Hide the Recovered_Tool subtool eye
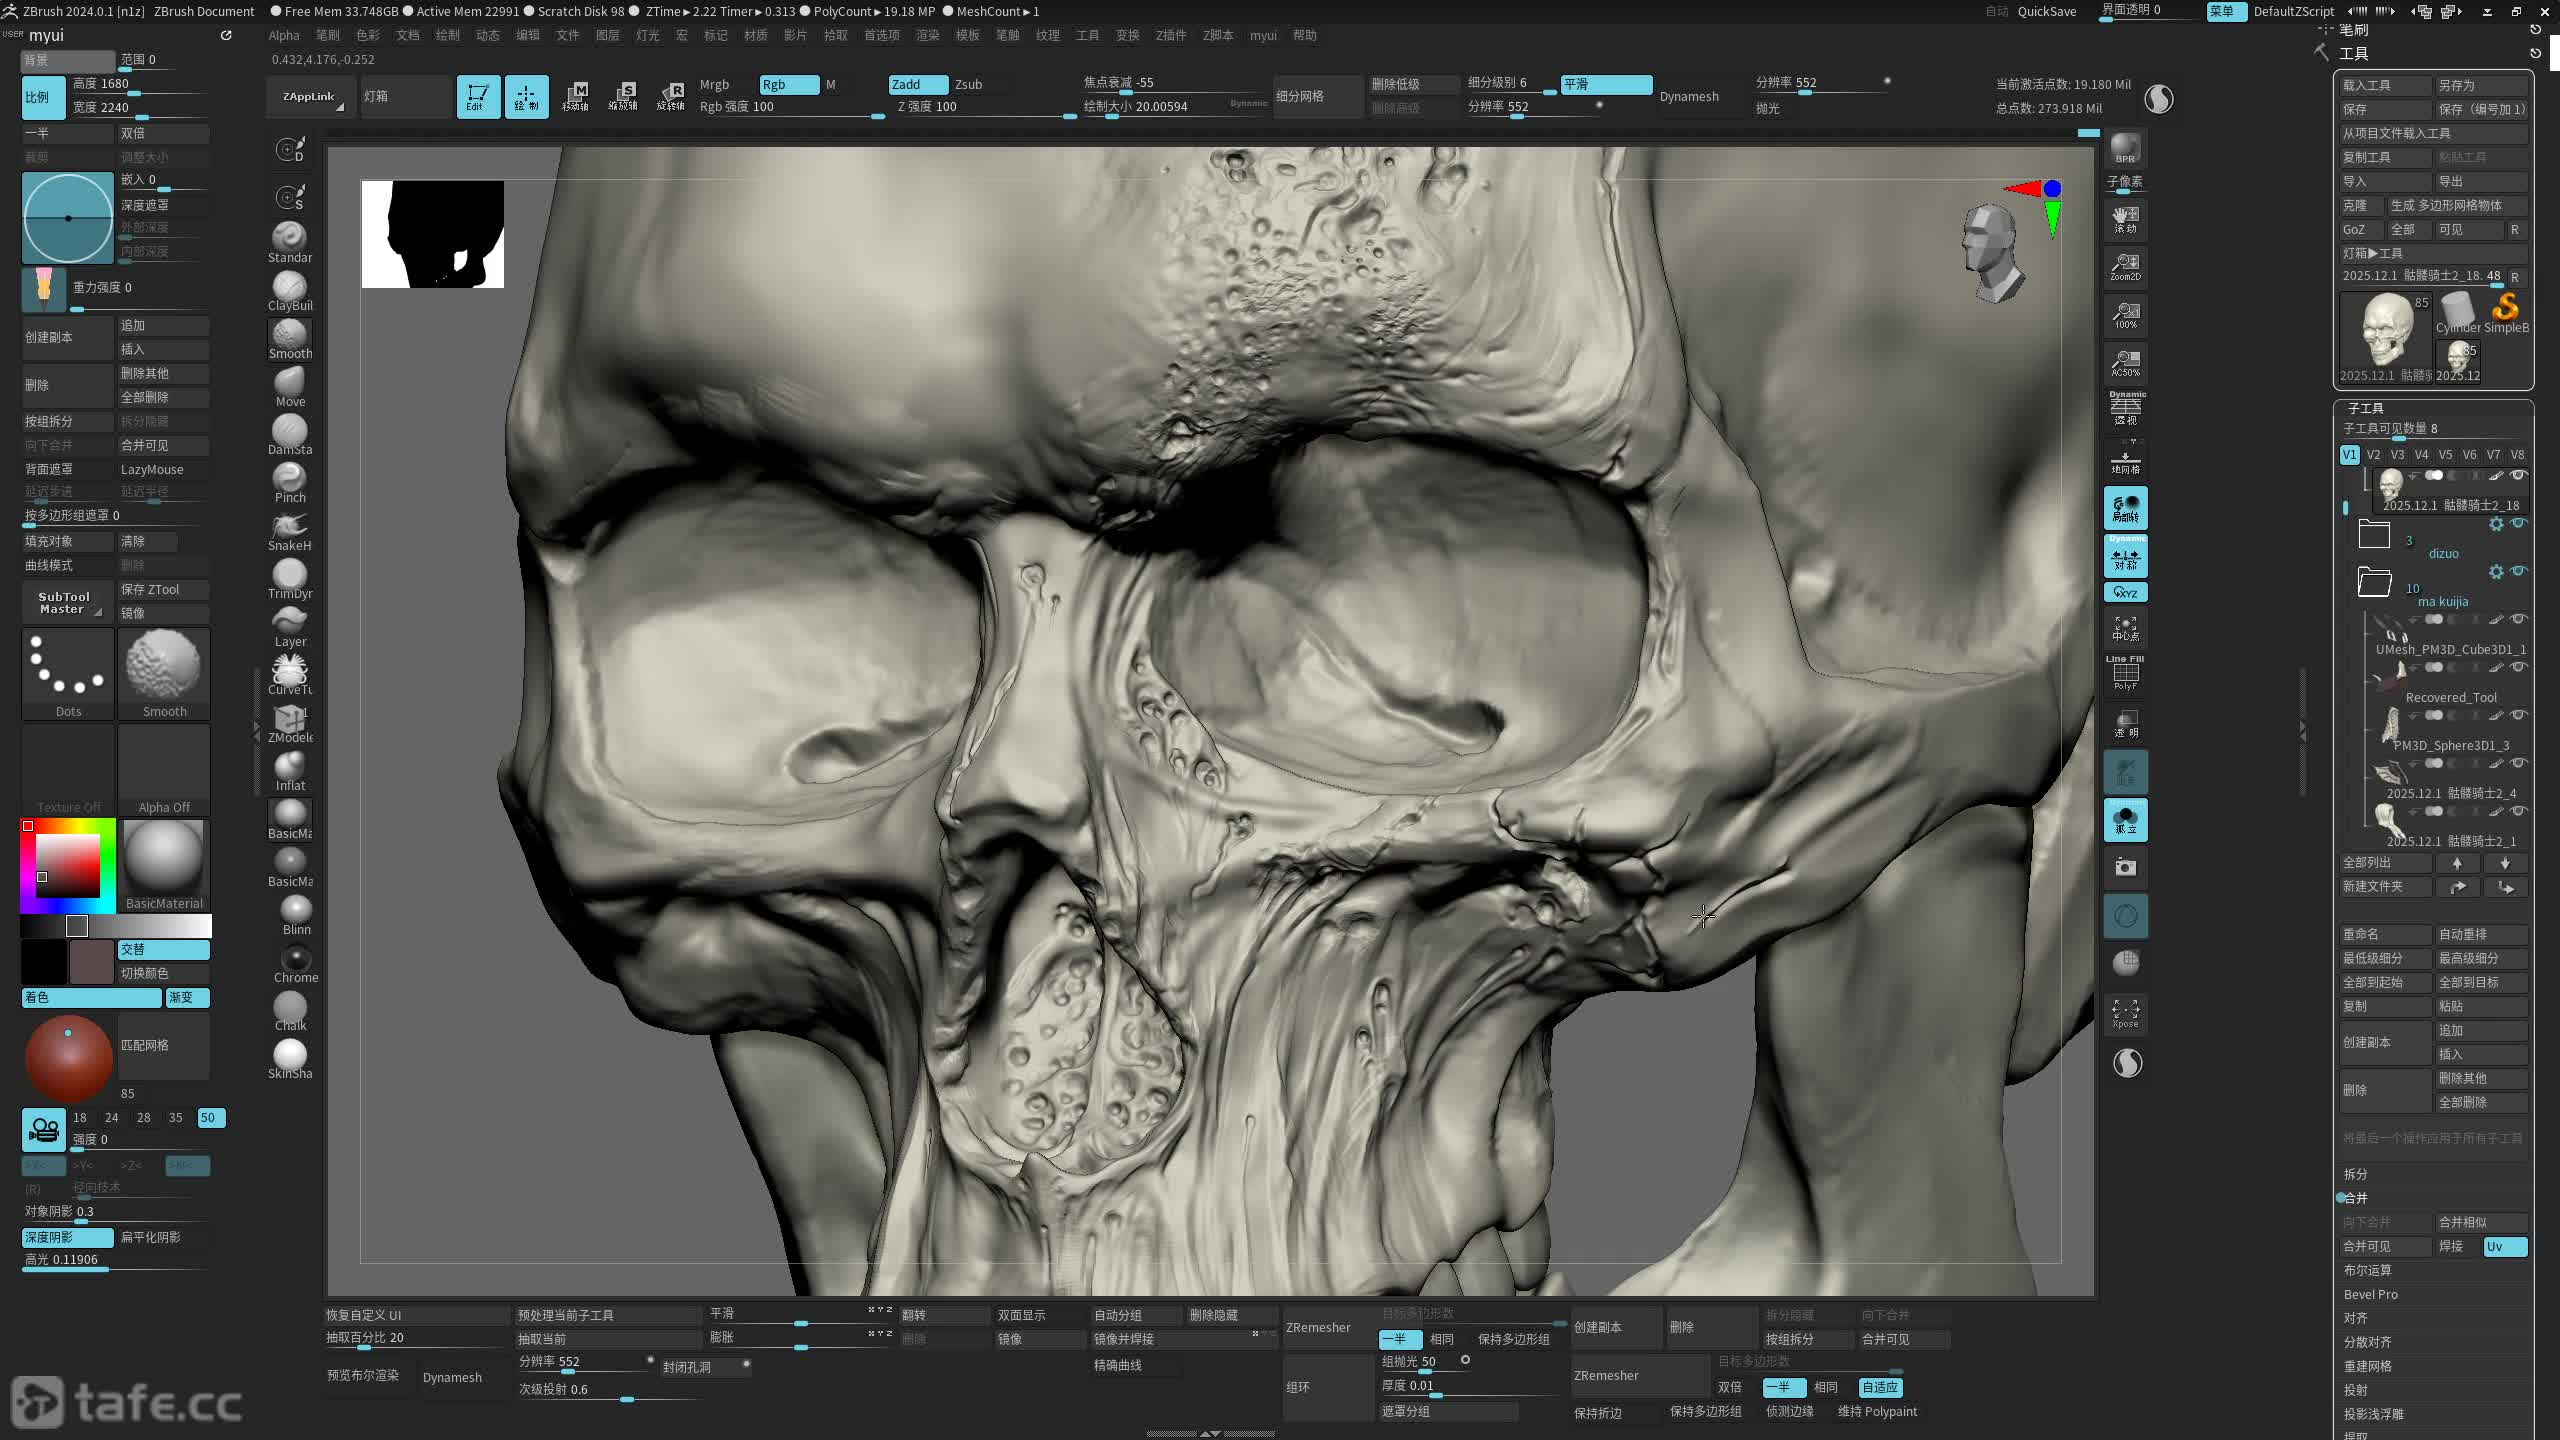The image size is (2560, 1440). tap(2518, 668)
